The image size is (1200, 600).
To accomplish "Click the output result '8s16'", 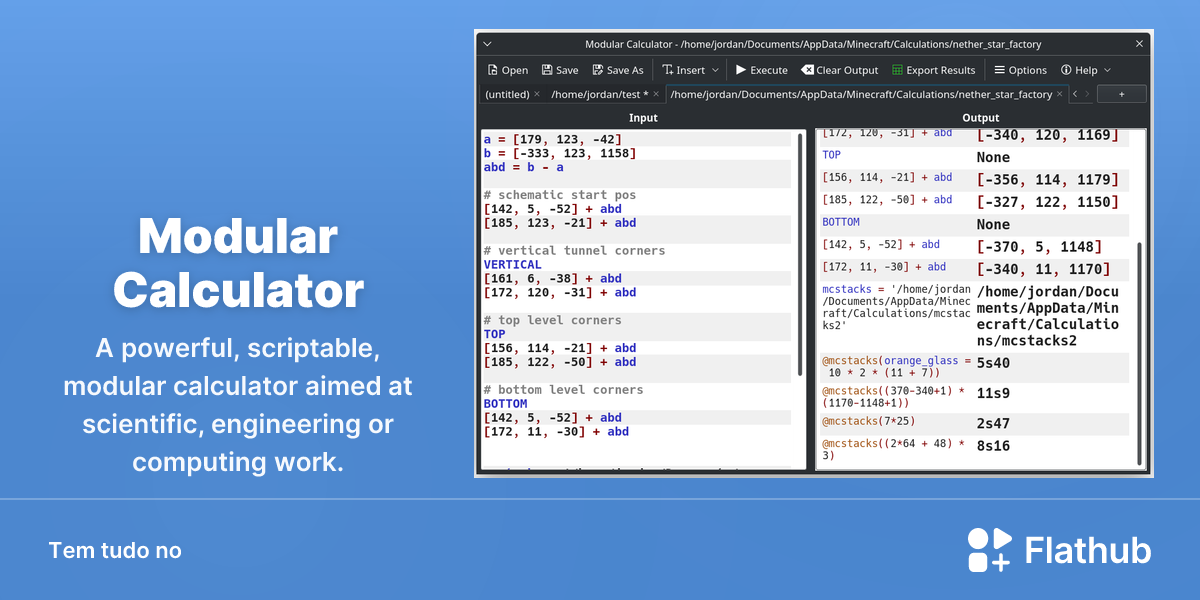I will [994, 446].
